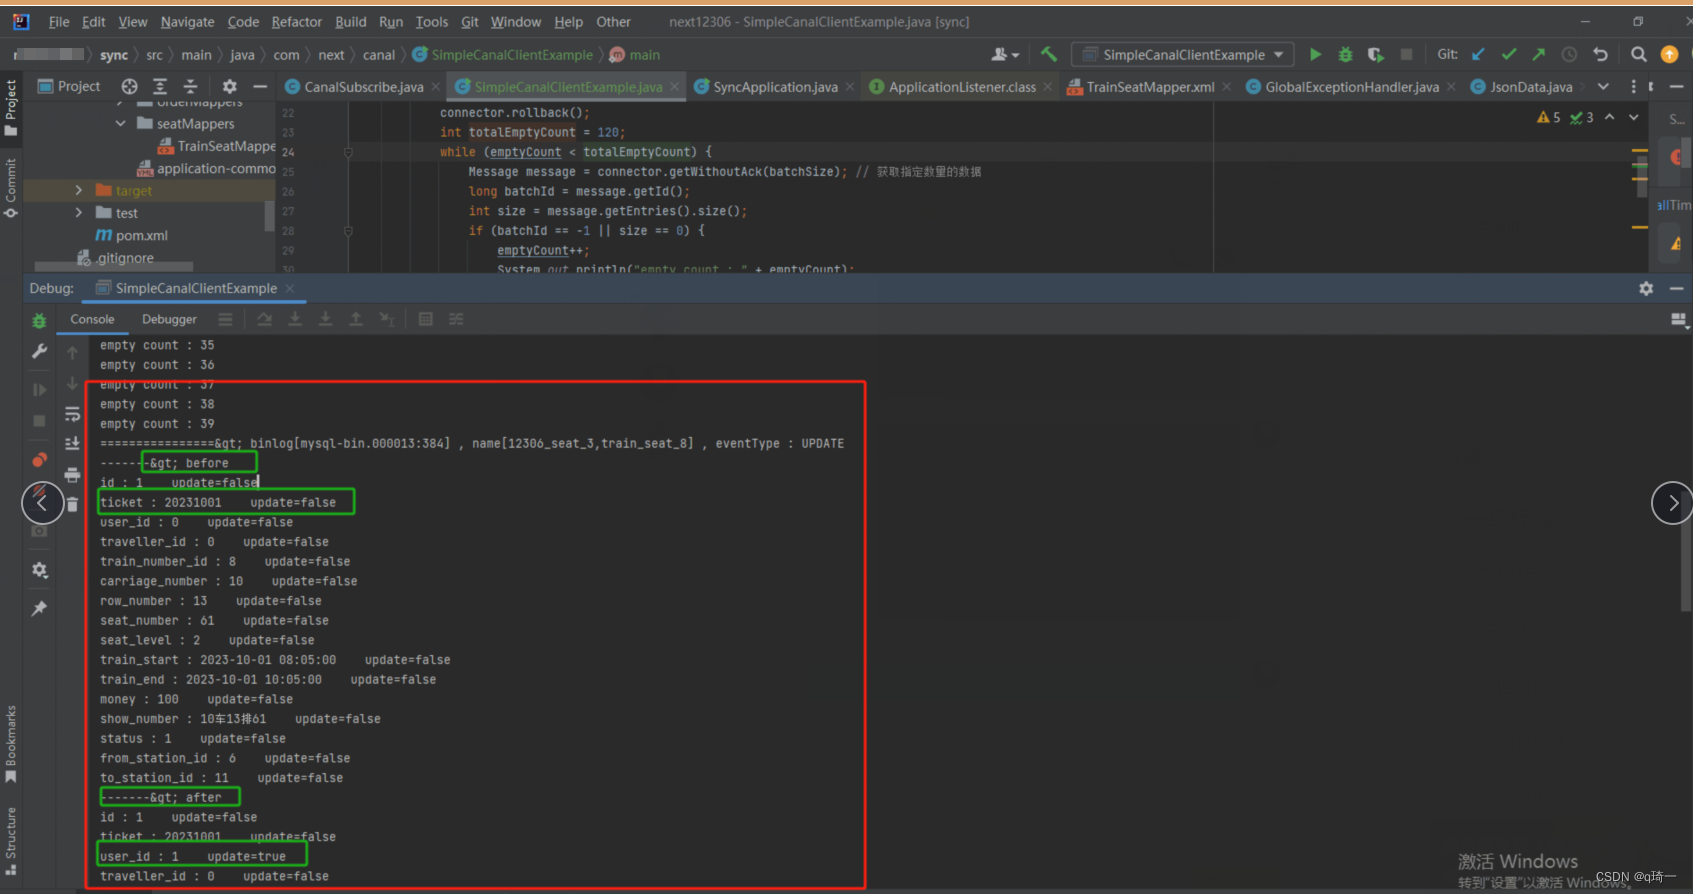Open Project panel gear options
This screenshot has height=894, width=1693.
(229, 87)
